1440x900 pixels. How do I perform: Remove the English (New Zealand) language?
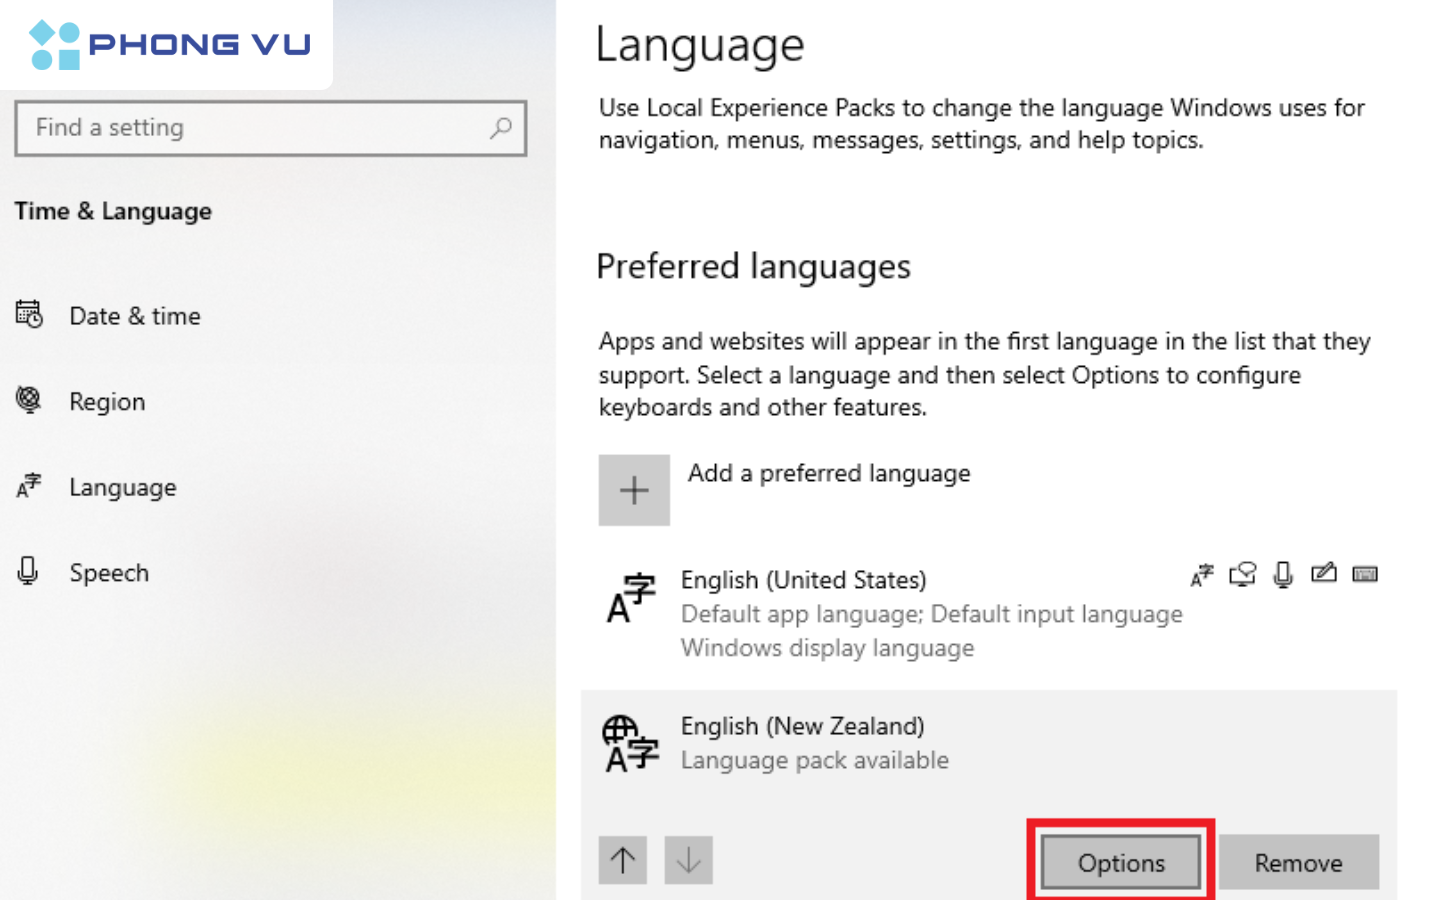tap(1299, 862)
